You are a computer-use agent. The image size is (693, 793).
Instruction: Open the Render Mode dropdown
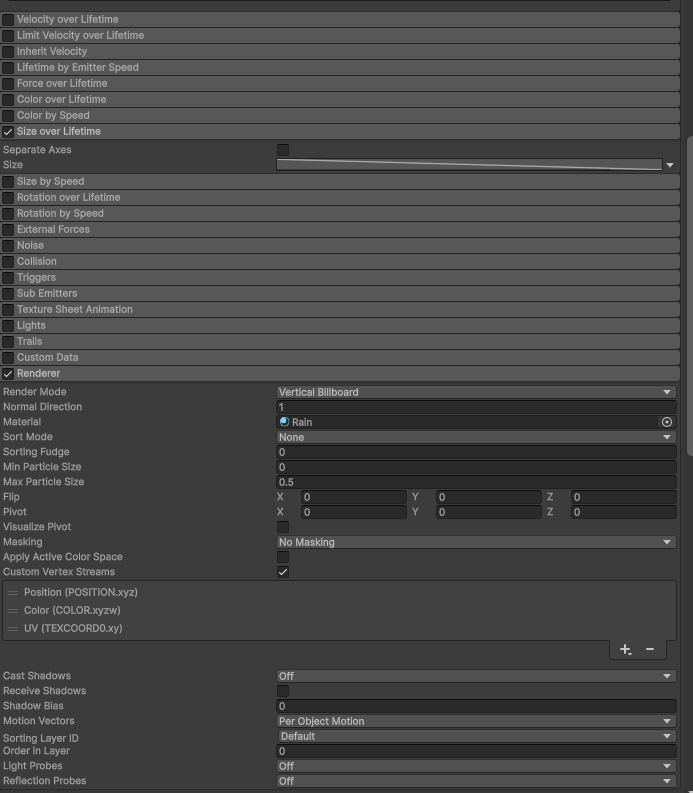(476, 392)
